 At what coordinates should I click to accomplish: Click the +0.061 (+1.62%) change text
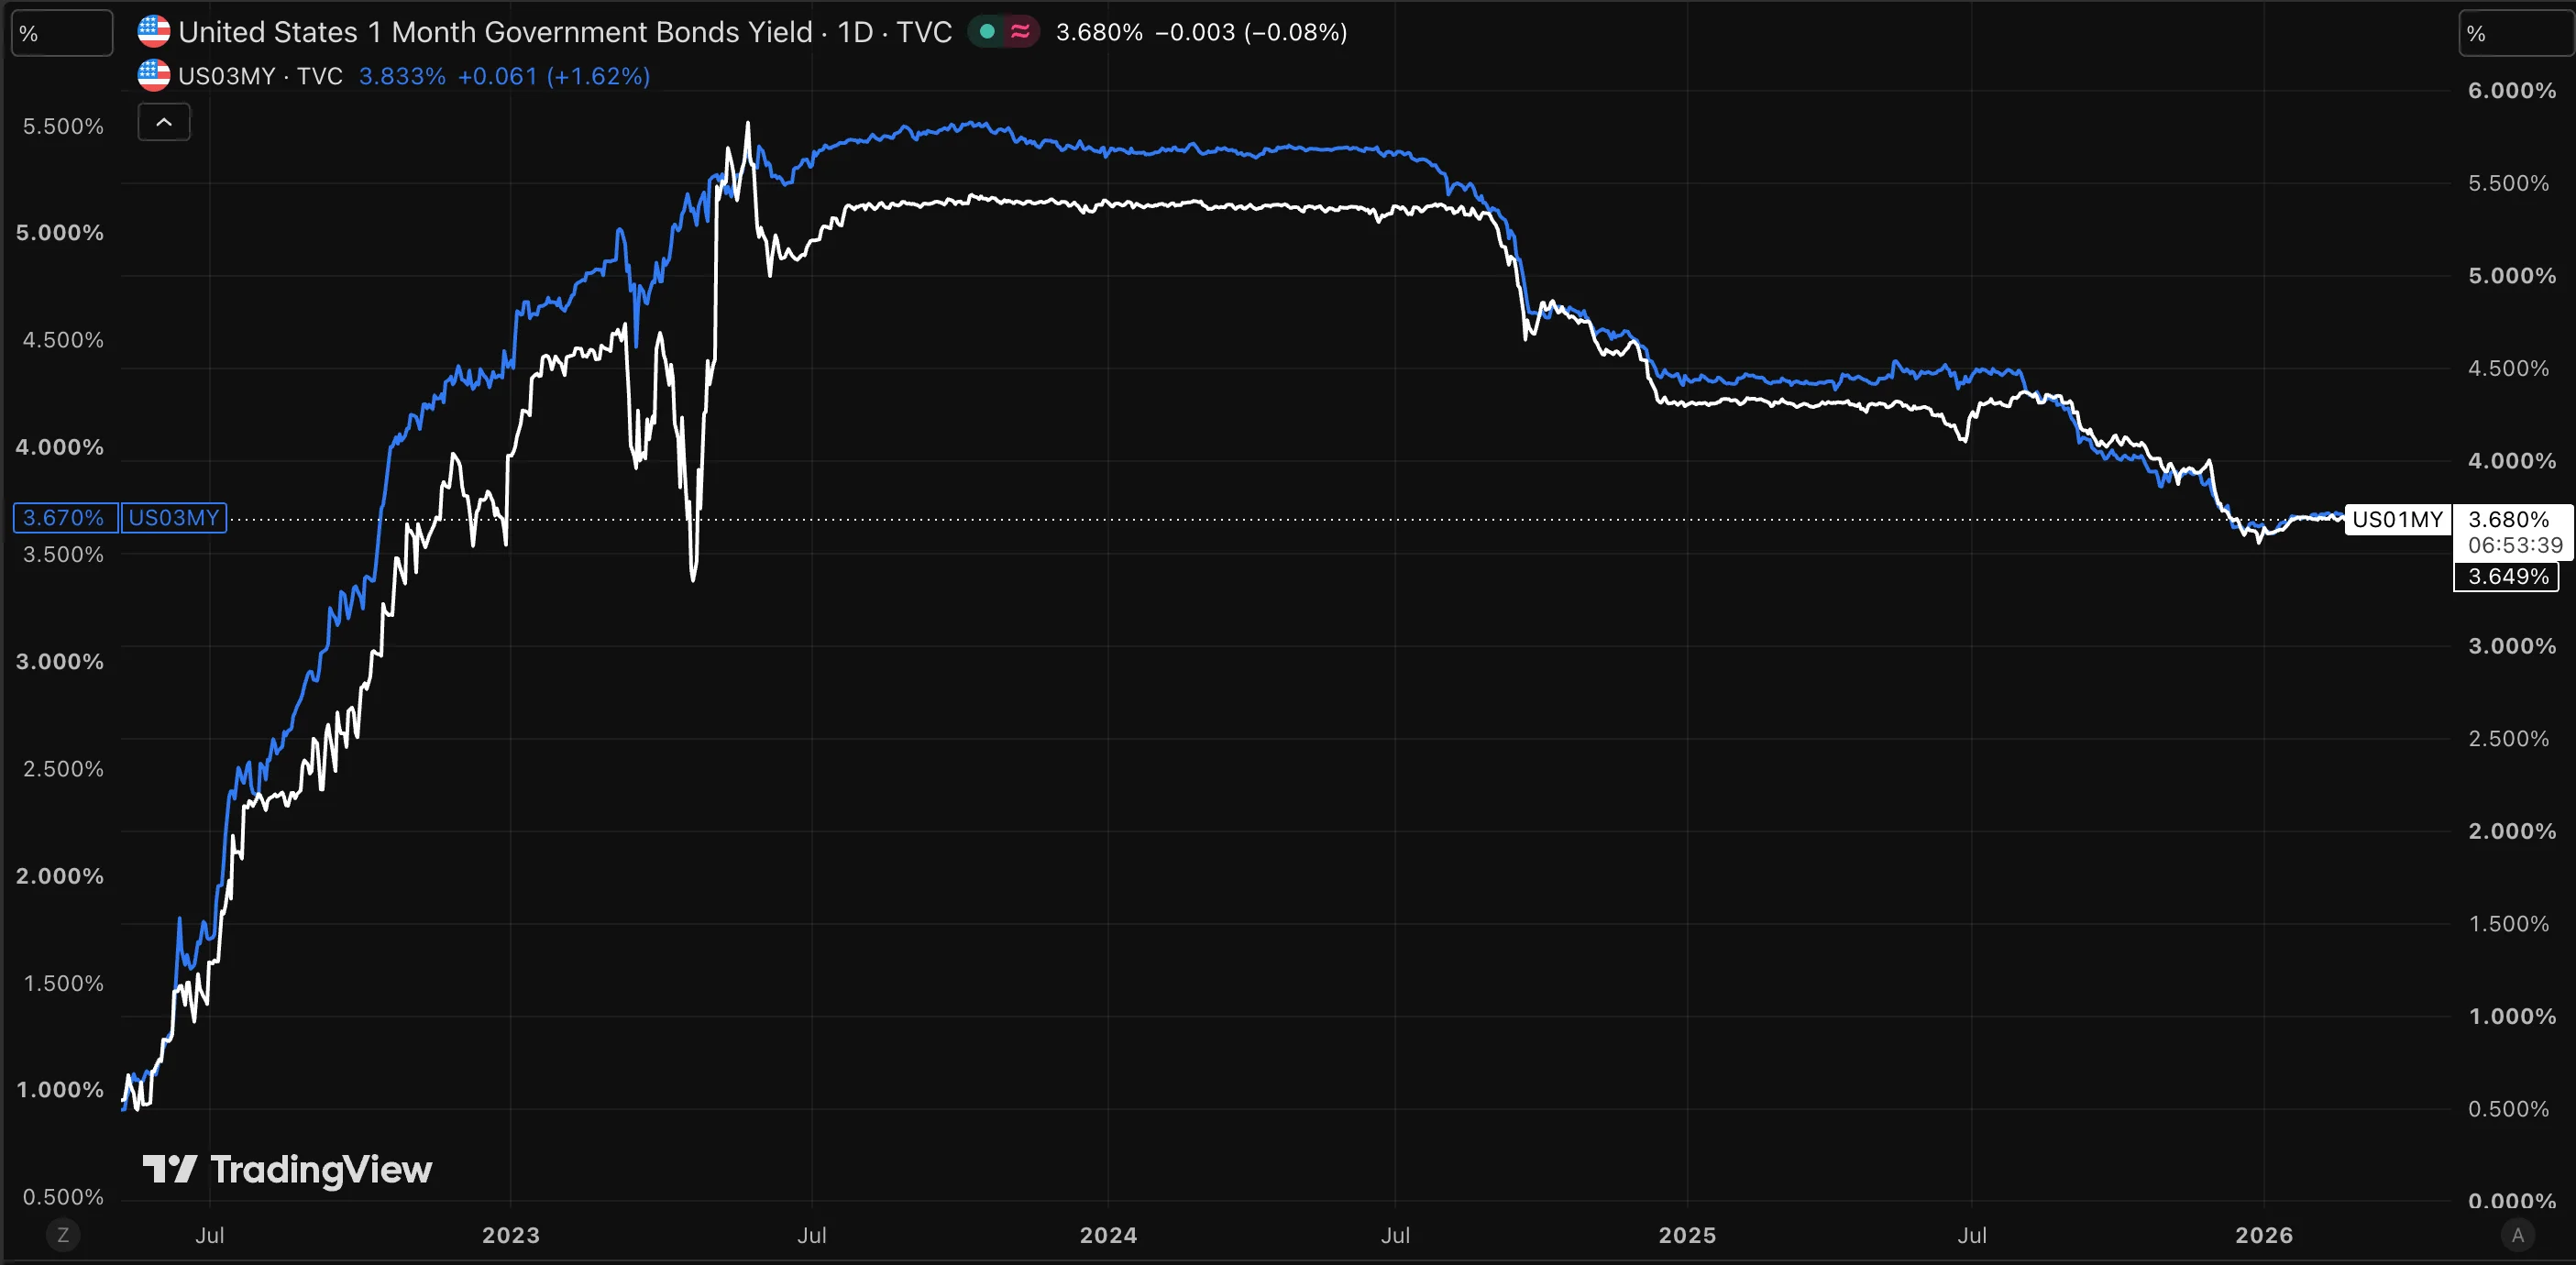point(554,76)
